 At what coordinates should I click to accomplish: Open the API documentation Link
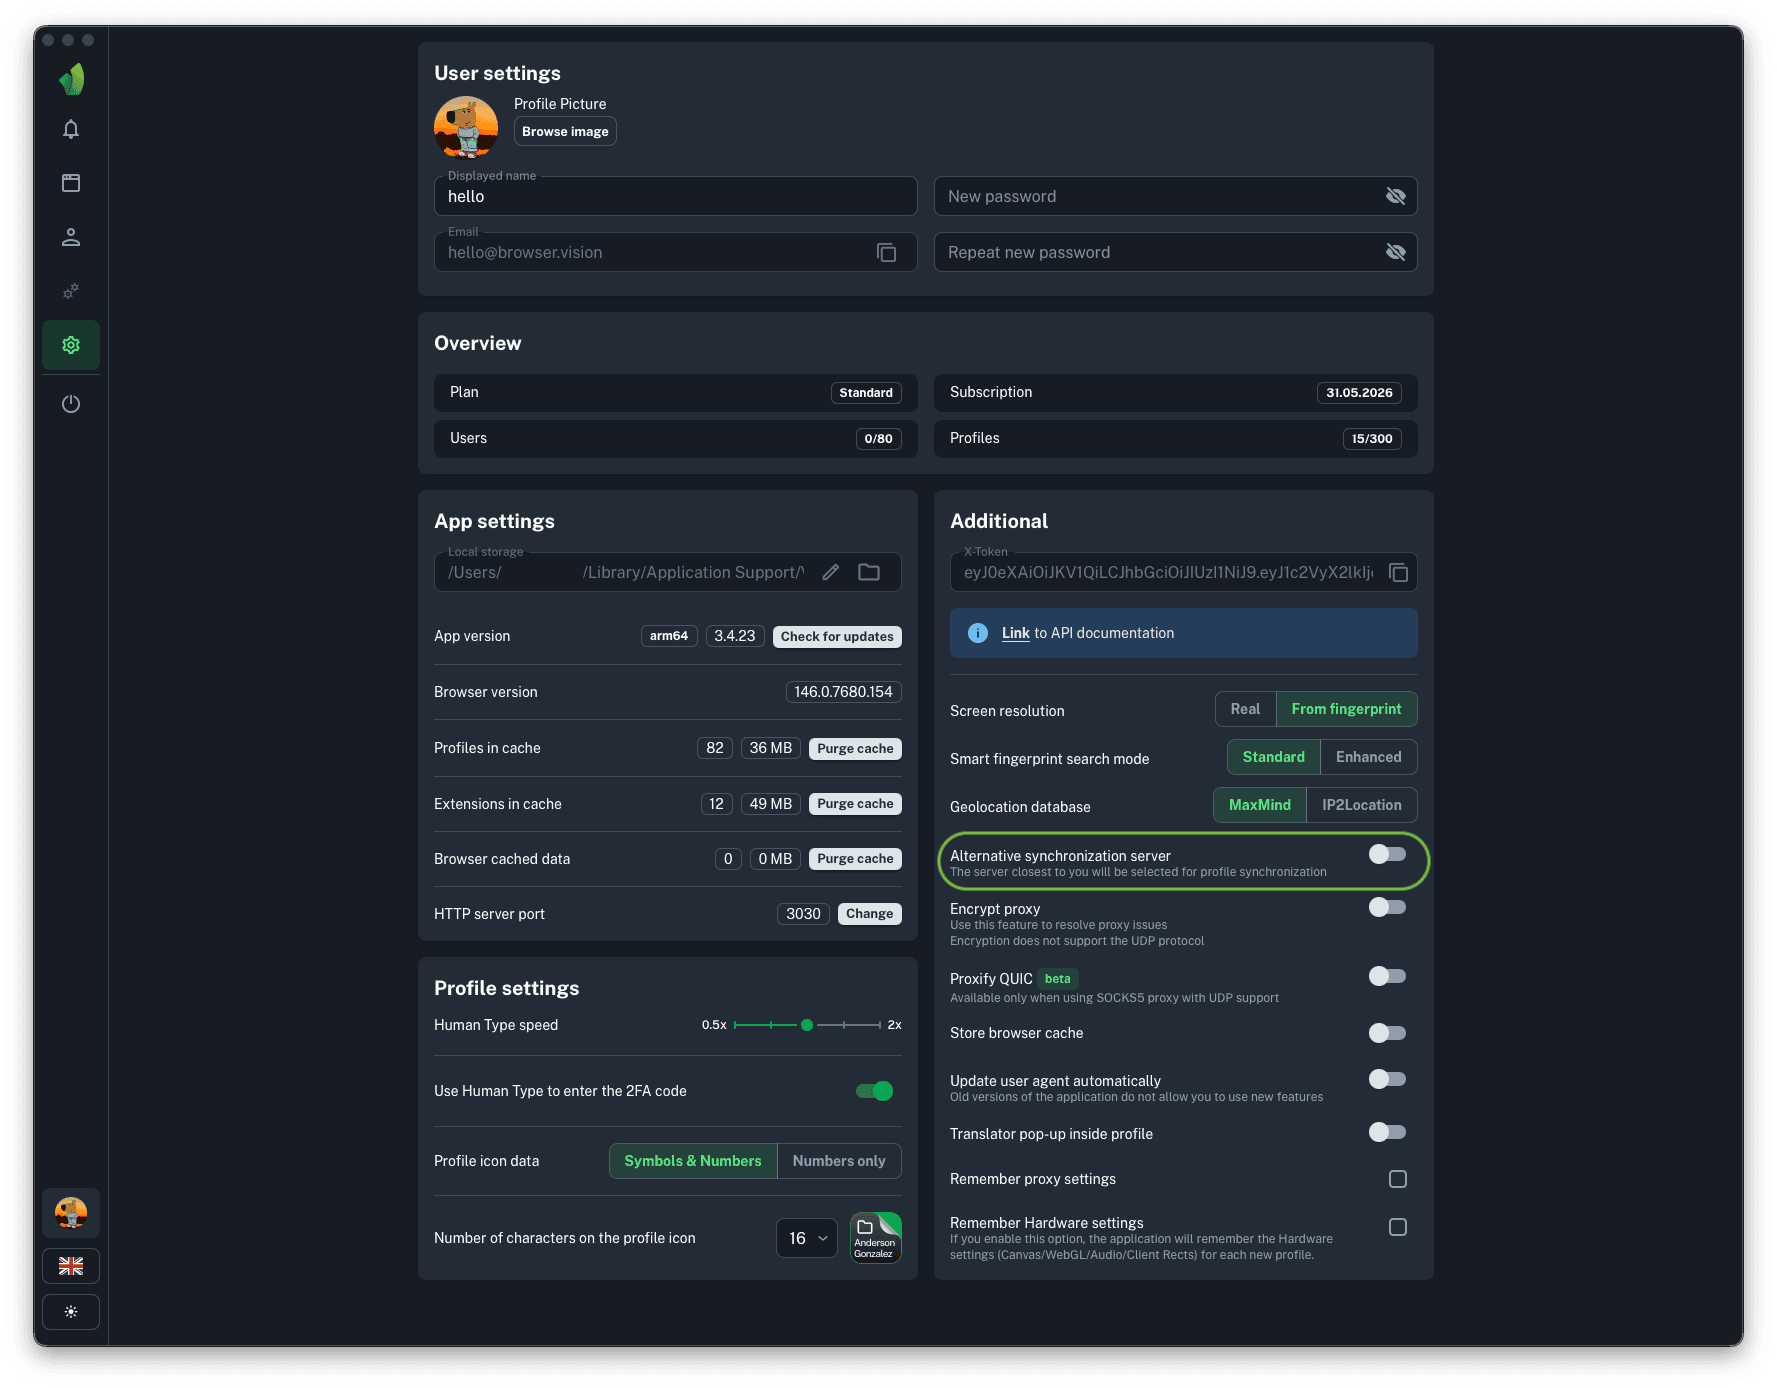point(1015,633)
